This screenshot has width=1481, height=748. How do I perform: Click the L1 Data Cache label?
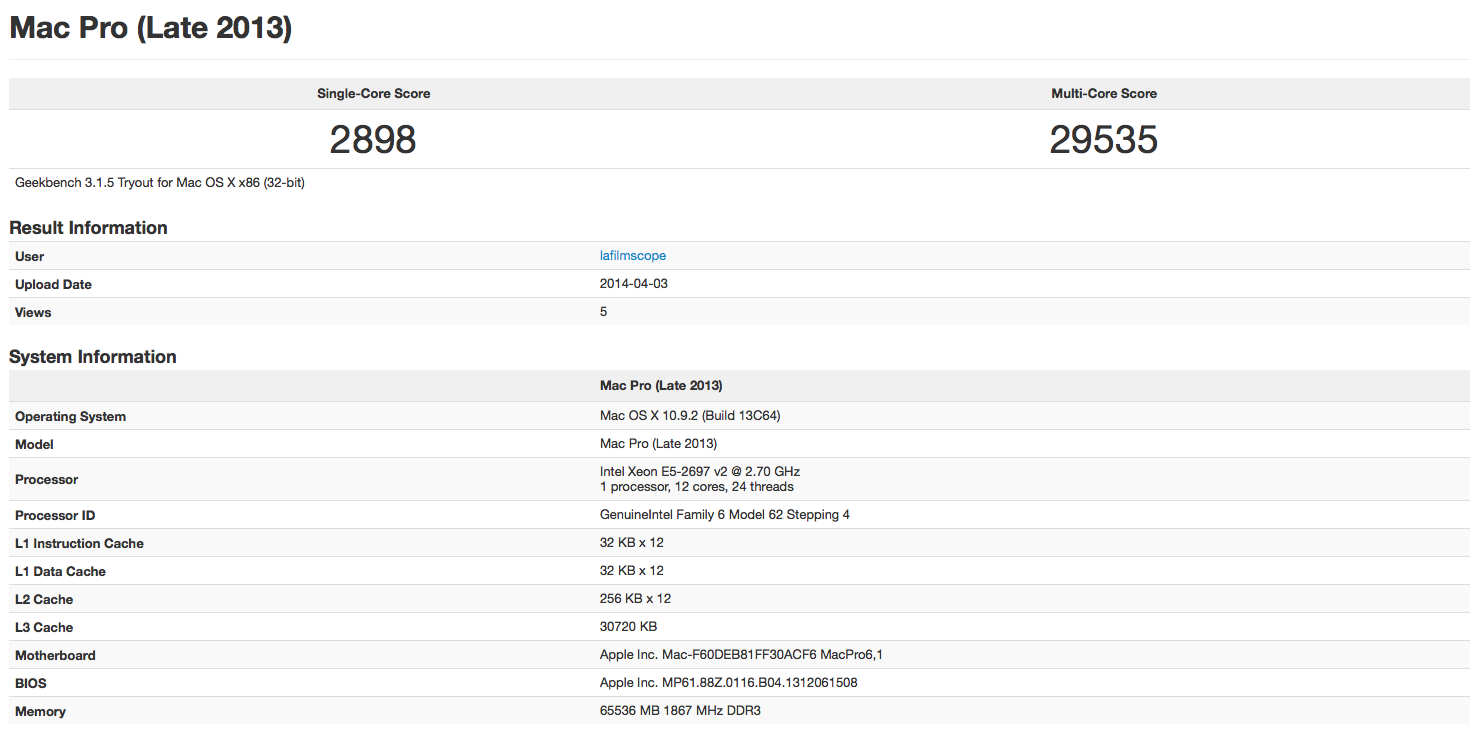pyautogui.click(x=60, y=572)
